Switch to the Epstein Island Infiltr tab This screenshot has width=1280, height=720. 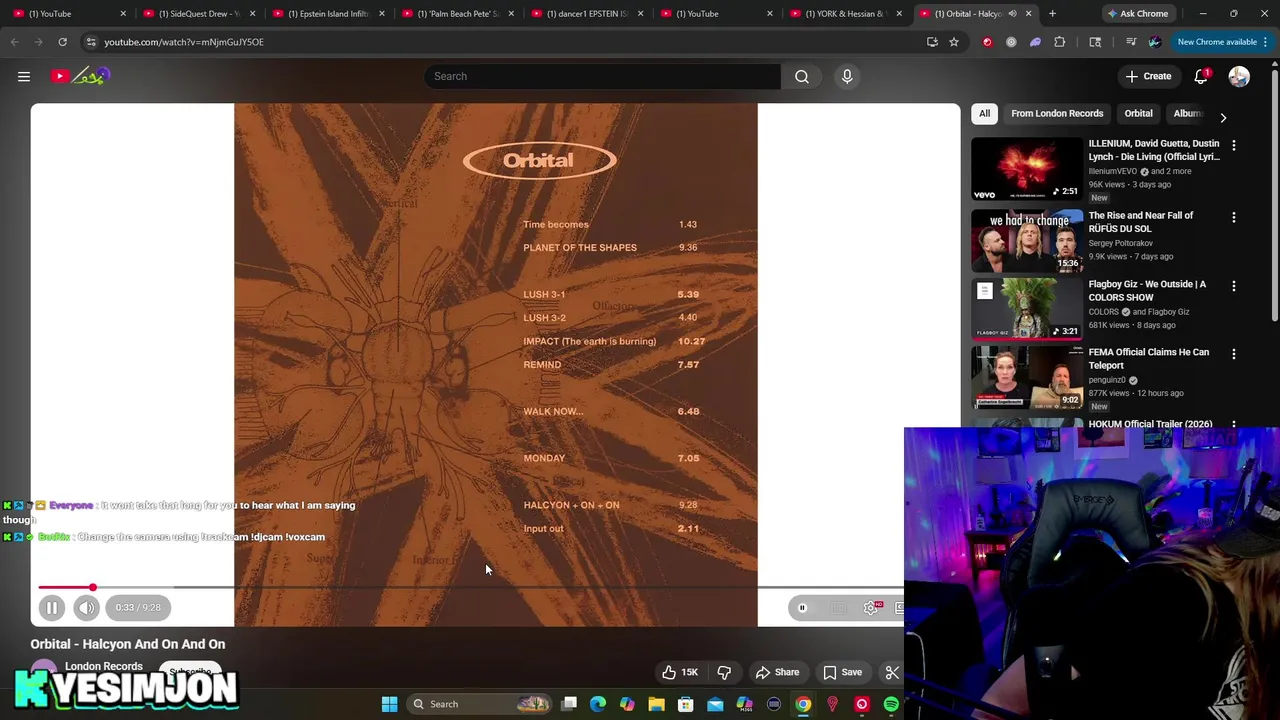(327, 13)
